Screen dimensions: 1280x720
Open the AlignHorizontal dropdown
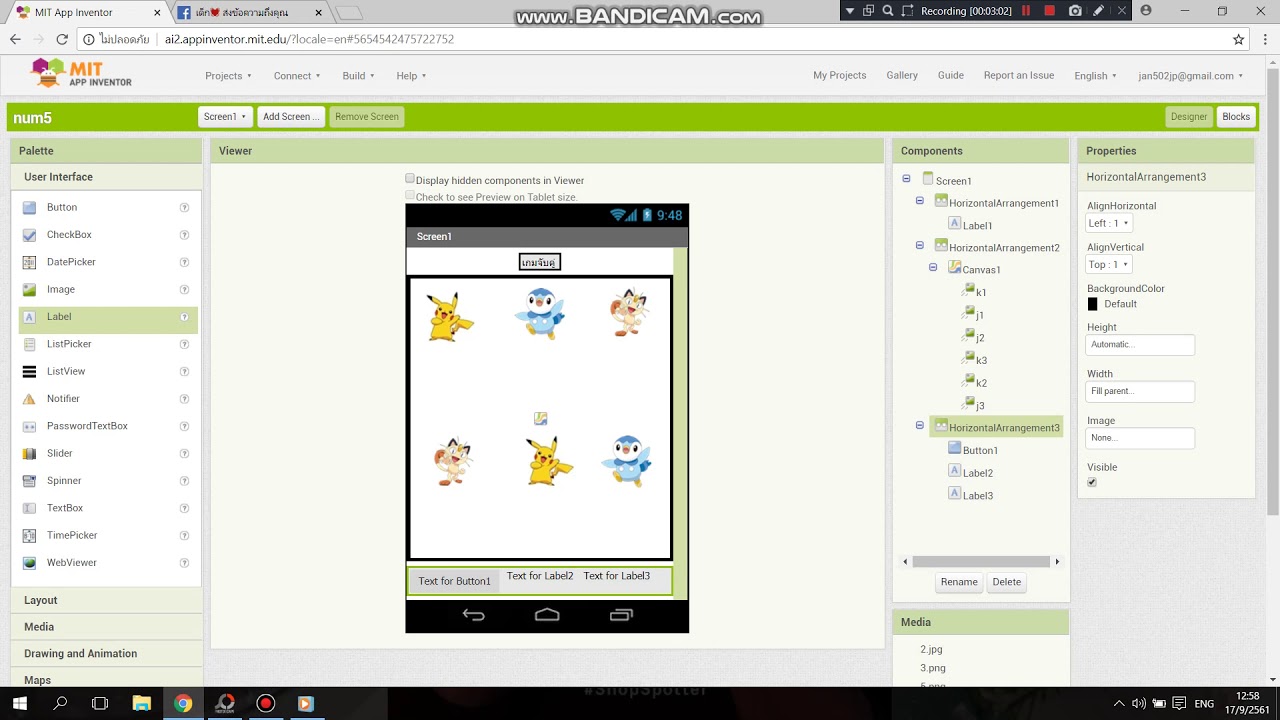point(1109,223)
